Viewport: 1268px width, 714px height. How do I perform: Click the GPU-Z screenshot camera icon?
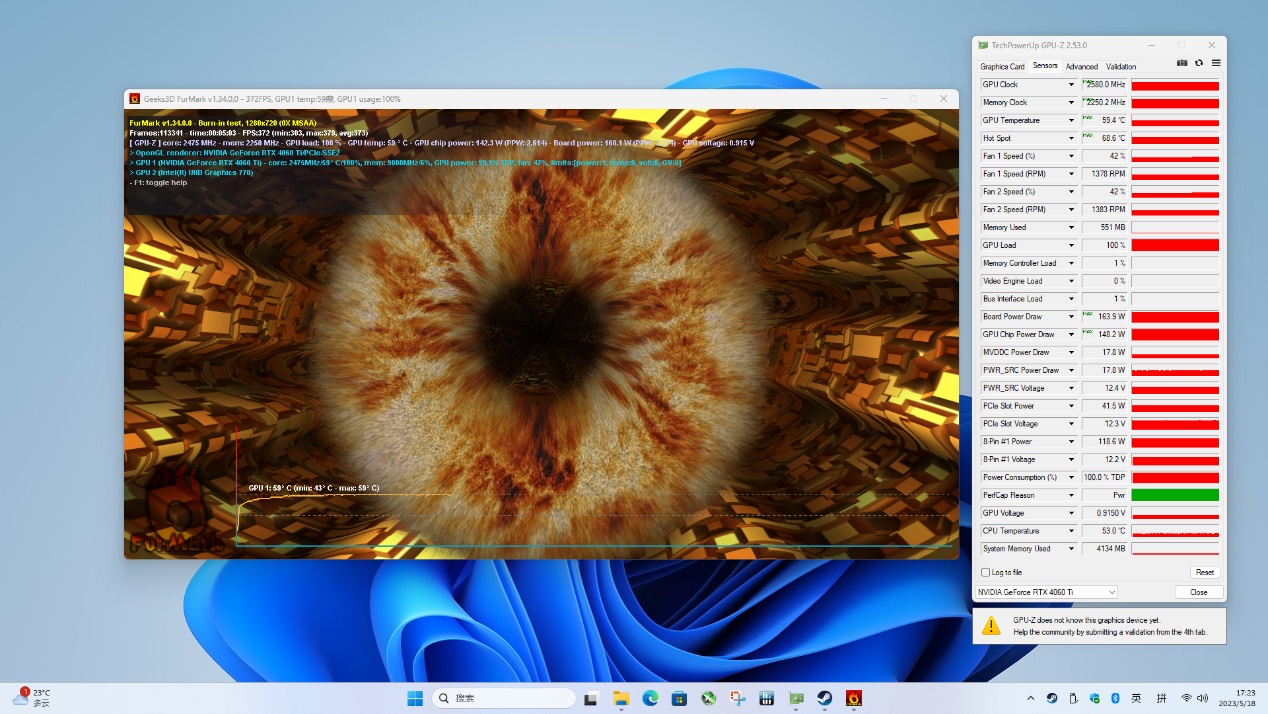coord(1182,63)
